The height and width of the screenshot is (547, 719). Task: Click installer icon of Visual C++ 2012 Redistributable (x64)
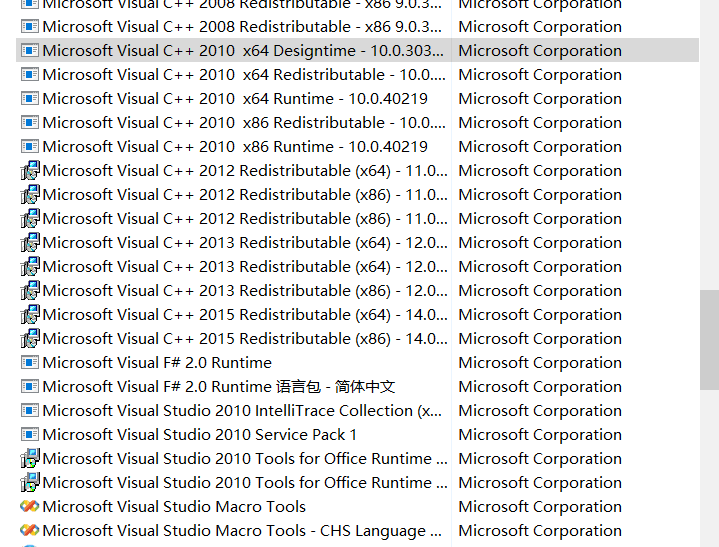coord(30,171)
